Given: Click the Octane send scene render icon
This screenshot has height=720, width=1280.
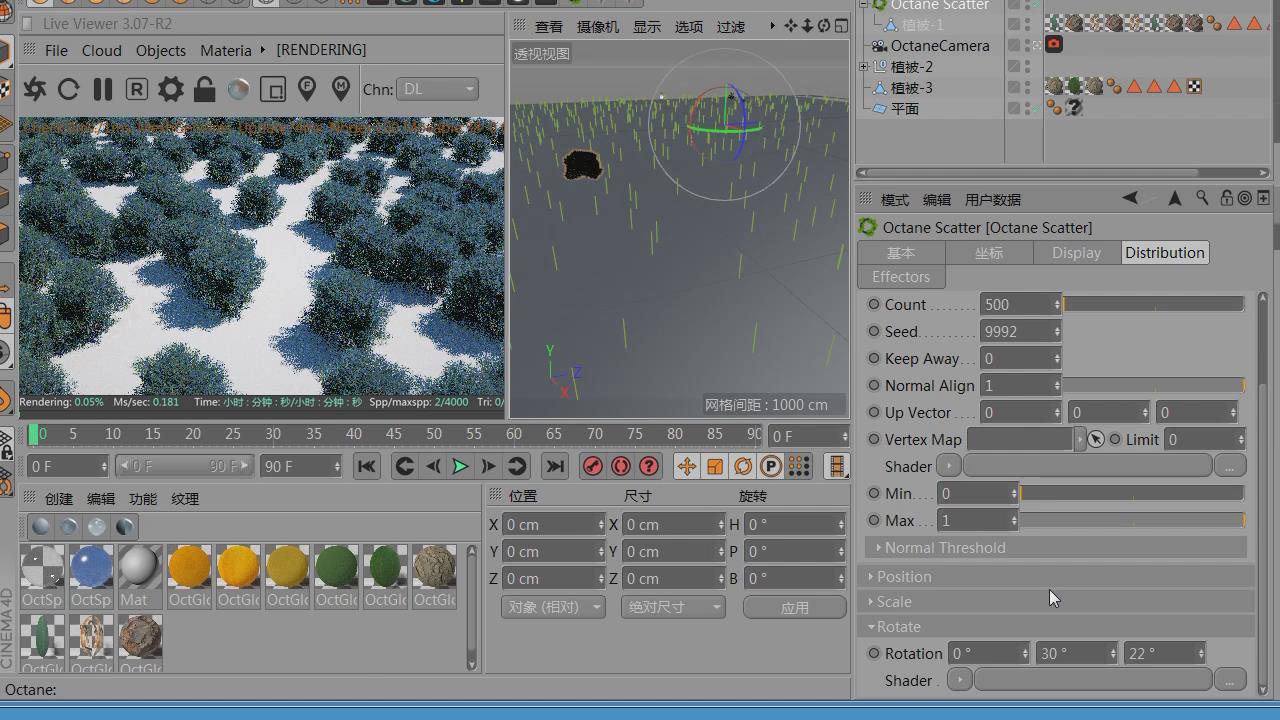Looking at the screenshot, I should click(35, 89).
